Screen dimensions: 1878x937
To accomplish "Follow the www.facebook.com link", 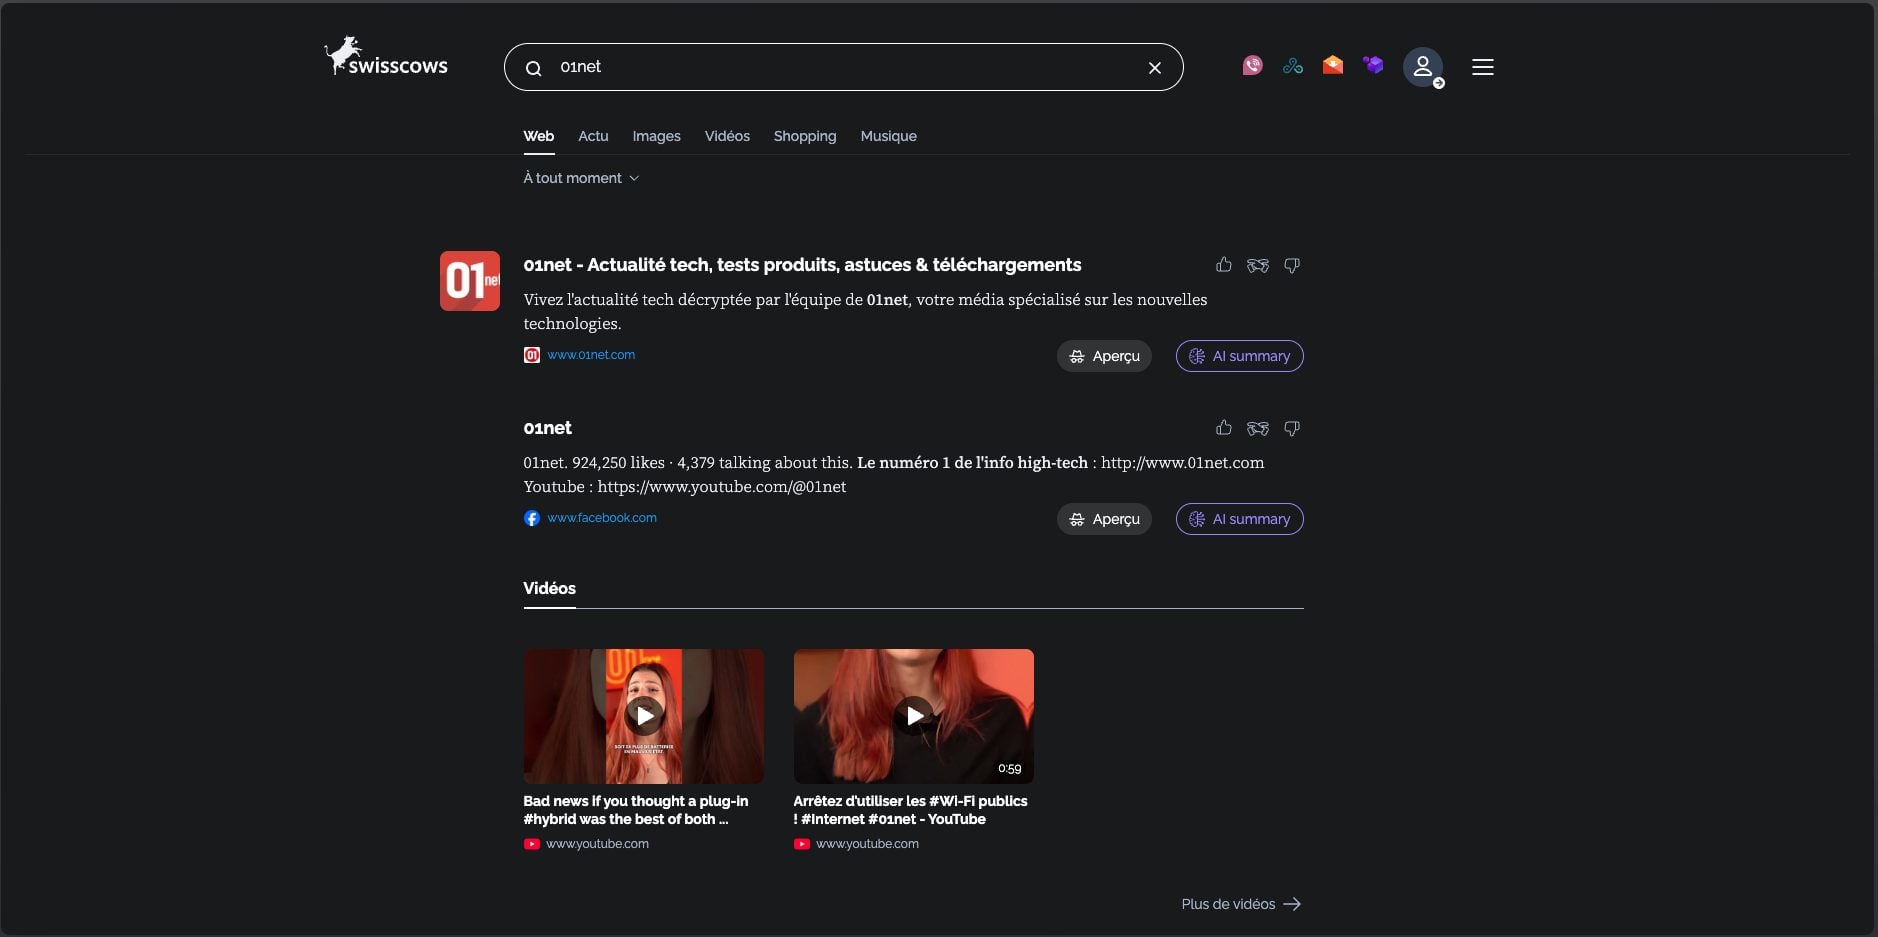I will pyautogui.click(x=602, y=518).
